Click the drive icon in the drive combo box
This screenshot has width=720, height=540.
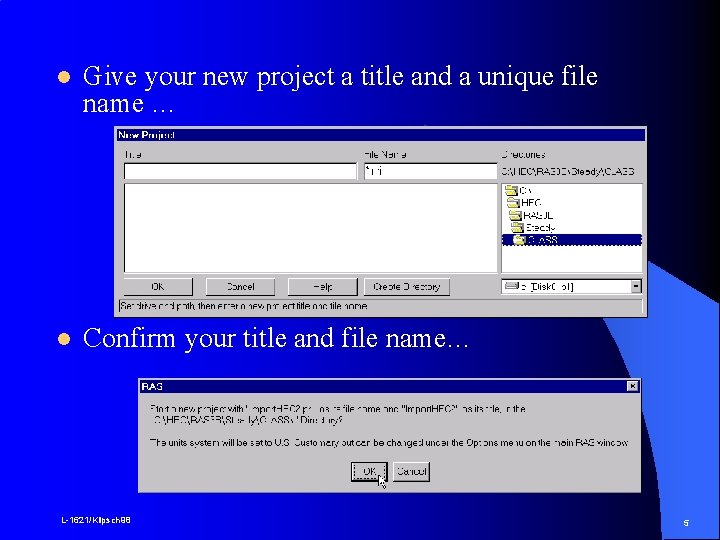pyautogui.click(x=511, y=287)
